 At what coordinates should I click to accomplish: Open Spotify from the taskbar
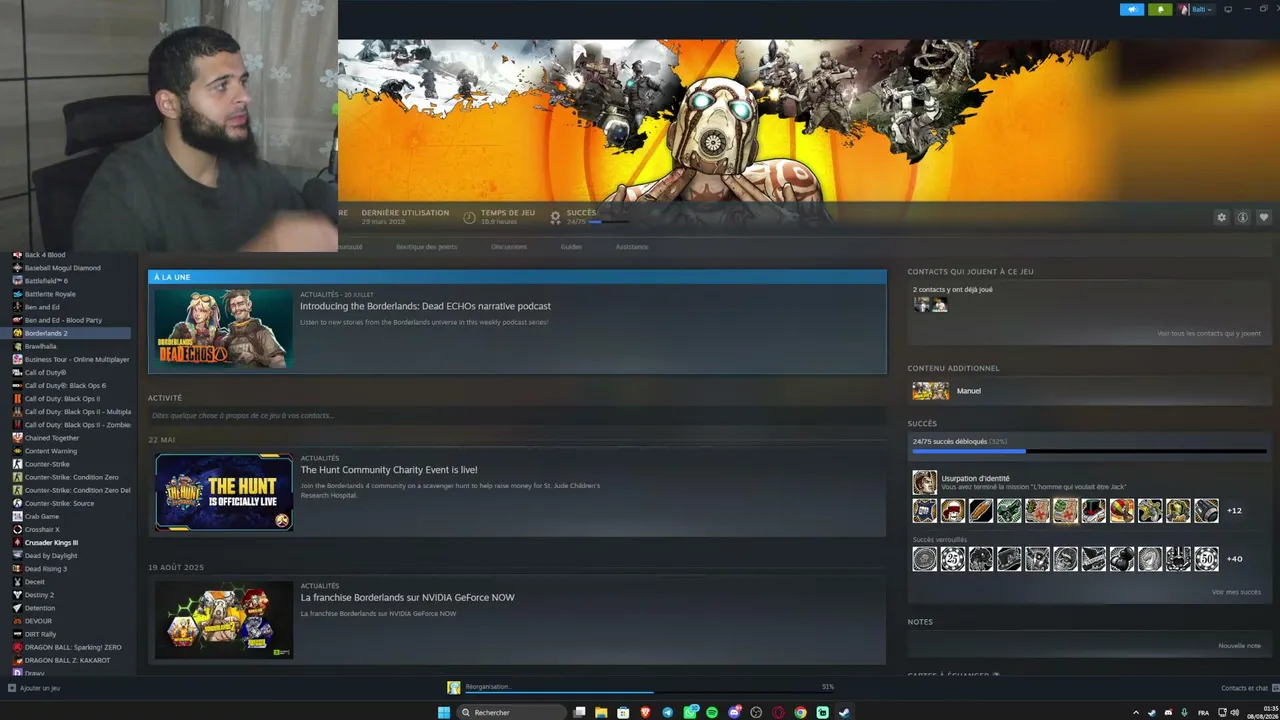[712, 713]
